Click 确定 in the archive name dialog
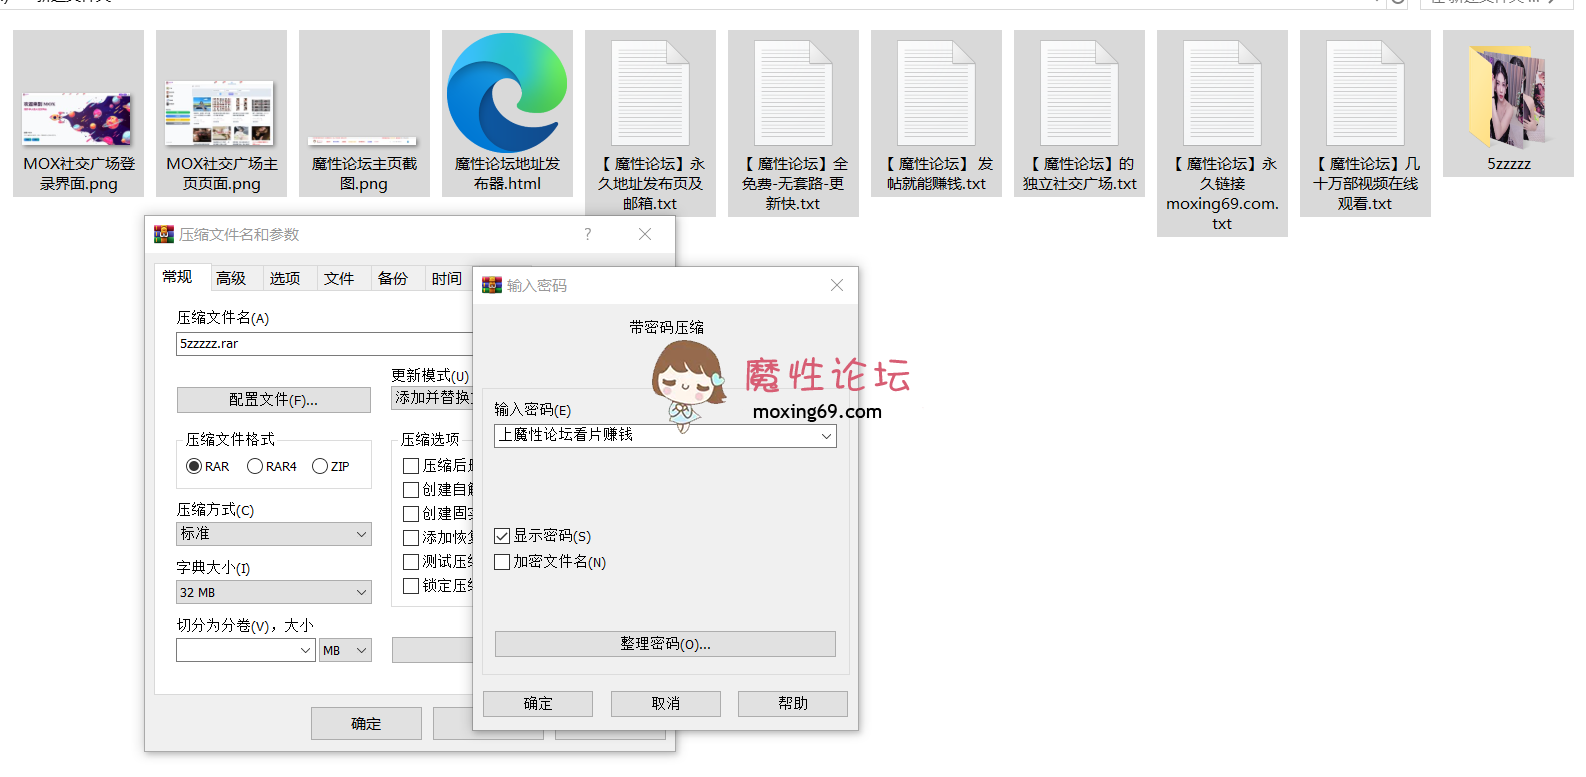This screenshot has height=777, width=1586. (x=366, y=724)
